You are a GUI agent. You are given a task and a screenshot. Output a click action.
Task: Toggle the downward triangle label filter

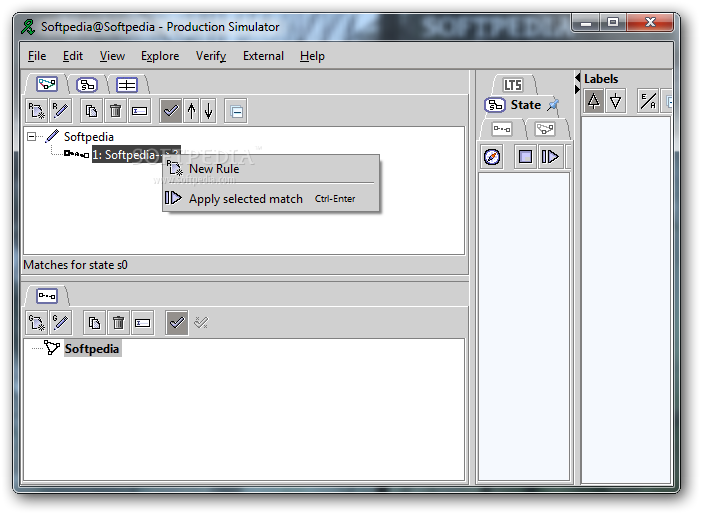click(615, 101)
